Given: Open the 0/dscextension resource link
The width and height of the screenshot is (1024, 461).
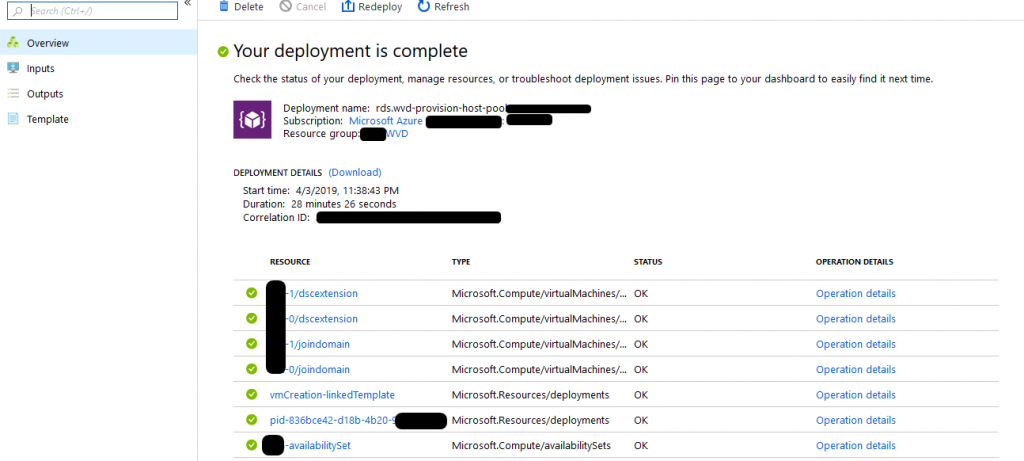Looking at the screenshot, I should (x=321, y=319).
